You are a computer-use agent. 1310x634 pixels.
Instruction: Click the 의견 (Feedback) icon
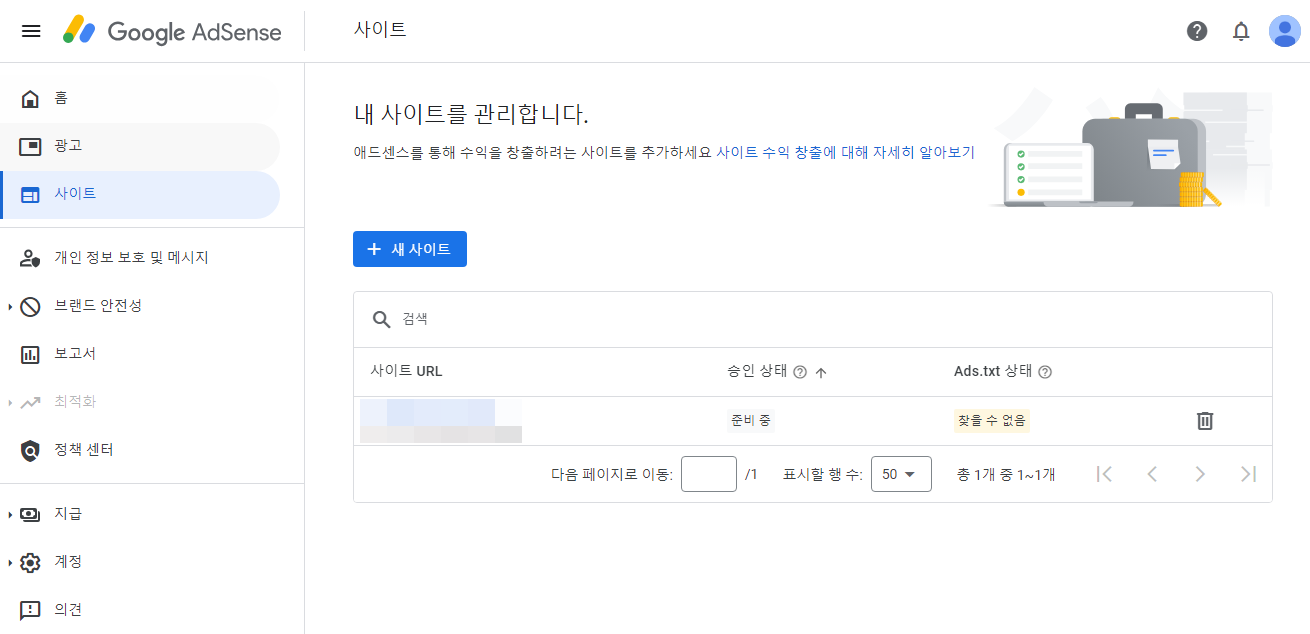29,609
